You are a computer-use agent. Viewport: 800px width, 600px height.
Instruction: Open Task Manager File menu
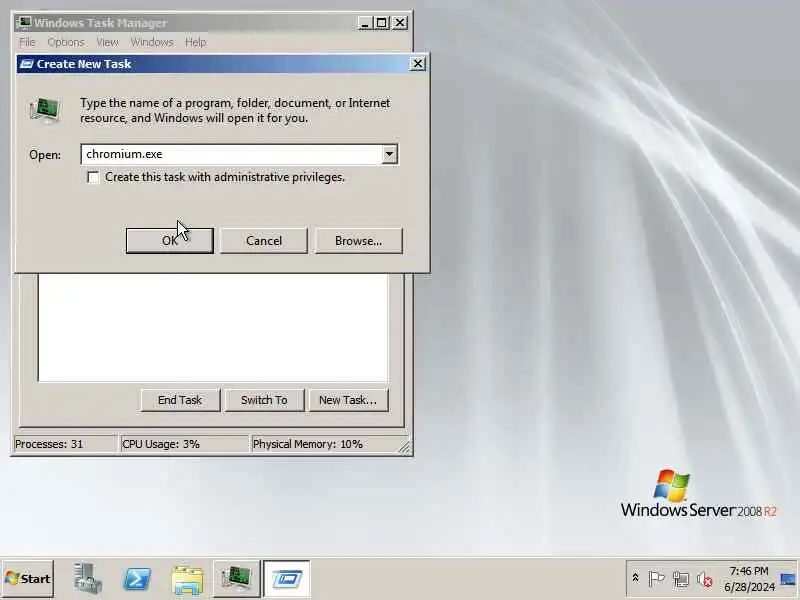tap(27, 42)
